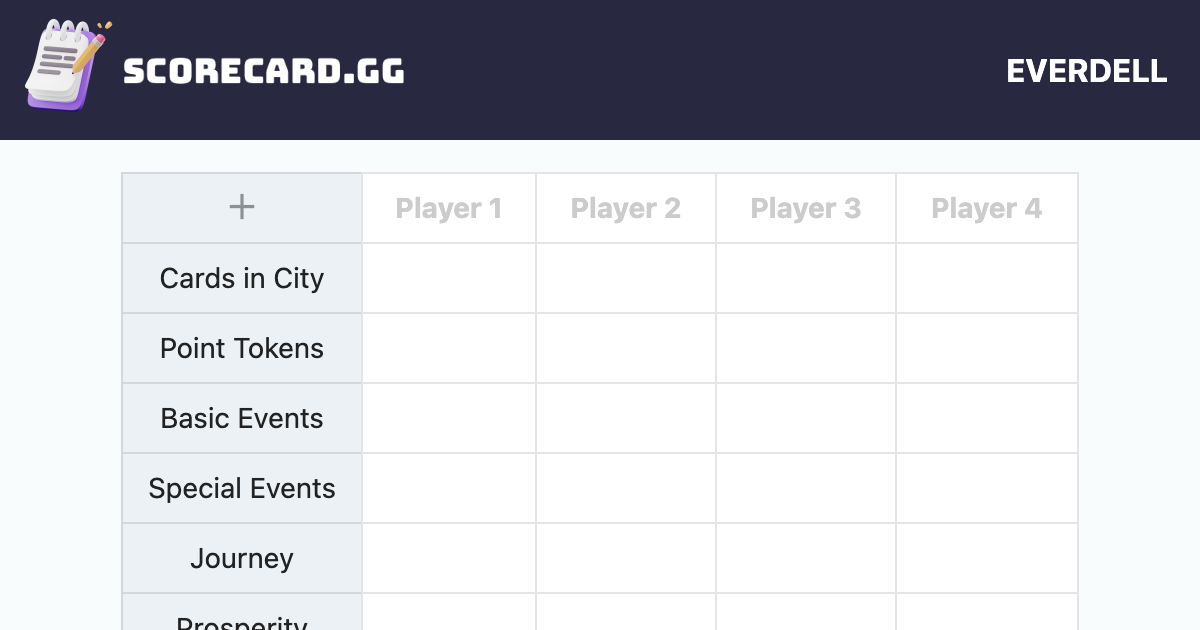Click the Point Tokens row label

point(242,348)
